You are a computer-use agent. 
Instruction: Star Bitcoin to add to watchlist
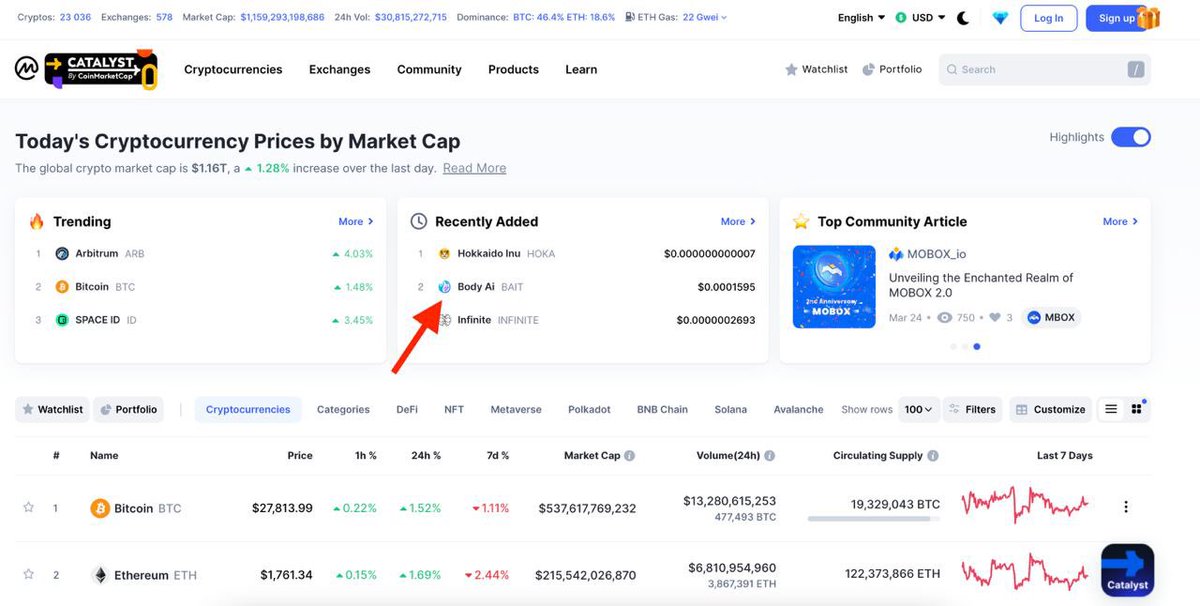pyautogui.click(x=28, y=507)
